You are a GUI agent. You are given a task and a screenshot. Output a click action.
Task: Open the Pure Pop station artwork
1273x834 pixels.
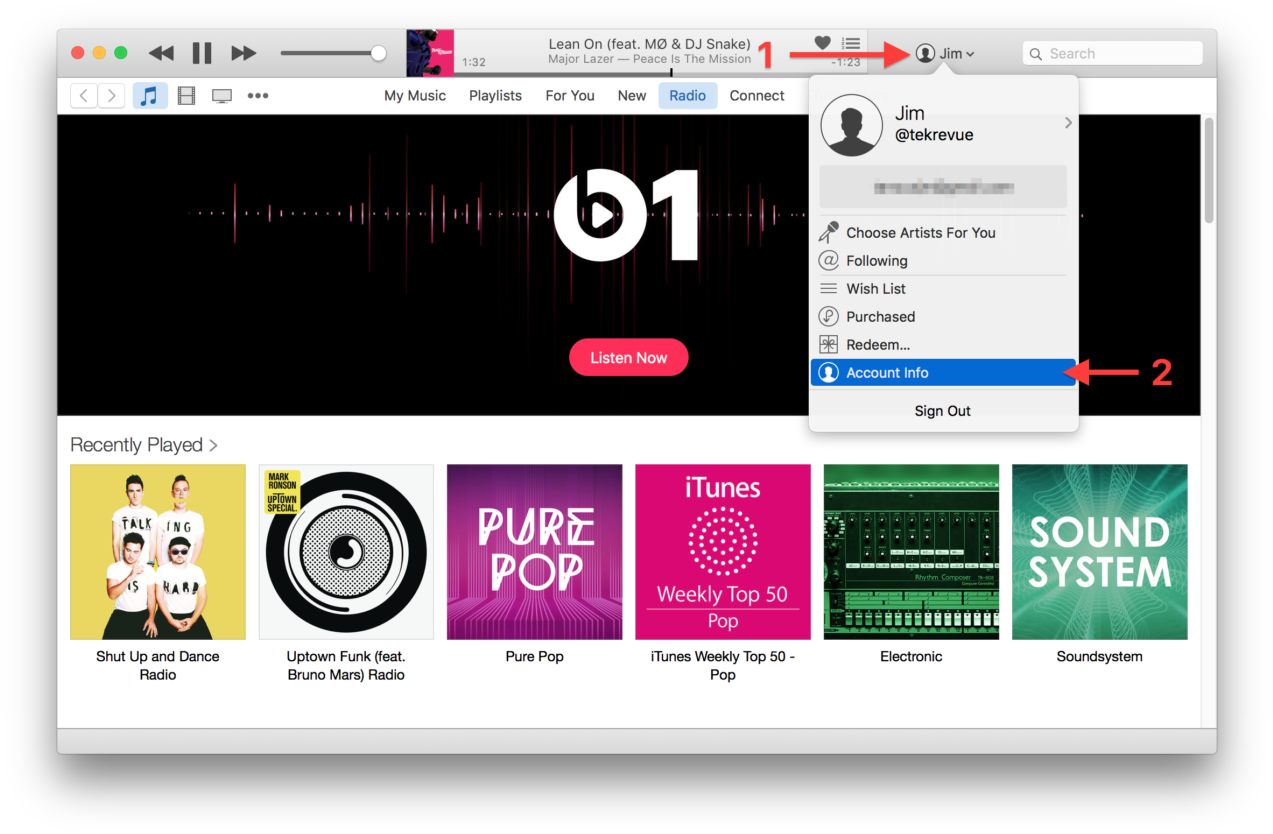click(535, 552)
